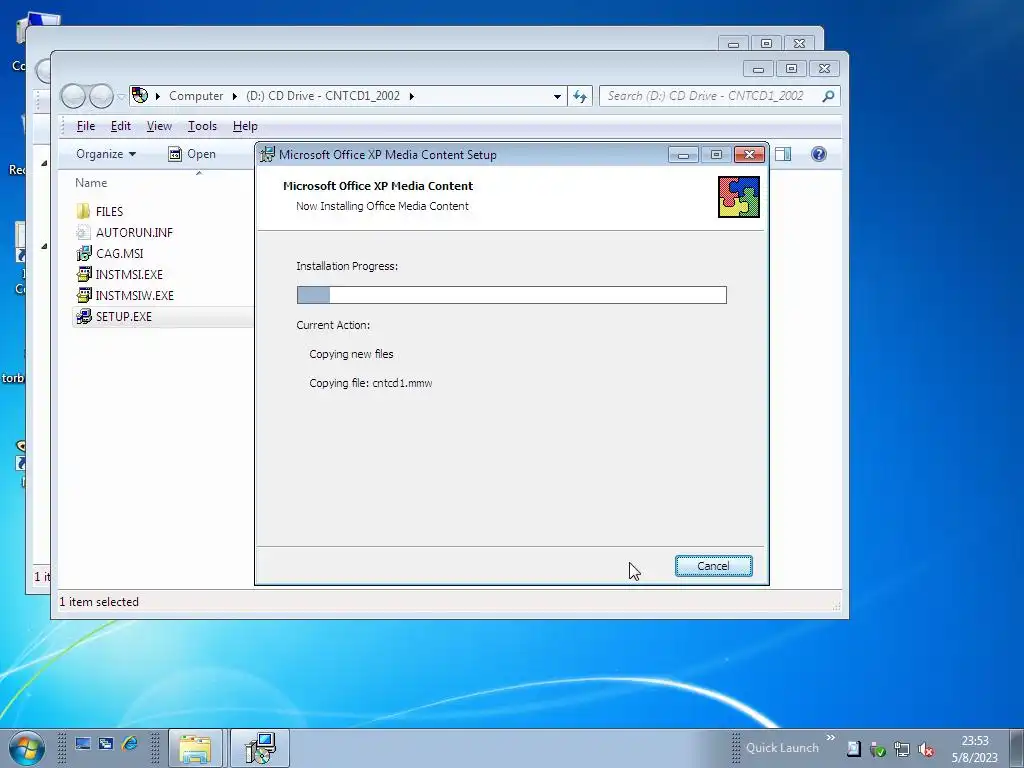1024x768 pixels.
Task: Click the Setup installer taskbar button
Action: [x=260, y=748]
